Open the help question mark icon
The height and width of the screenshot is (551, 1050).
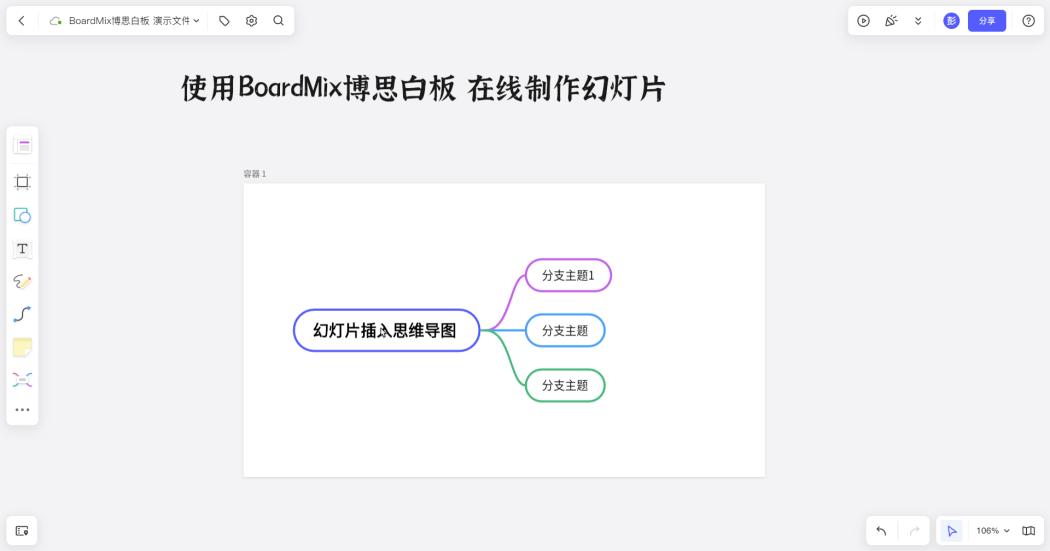pyautogui.click(x=1029, y=21)
